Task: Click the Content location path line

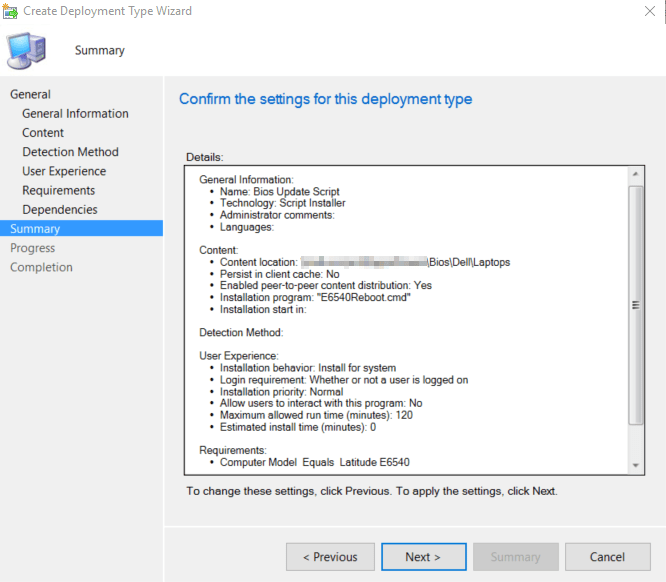Action: point(365,262)
